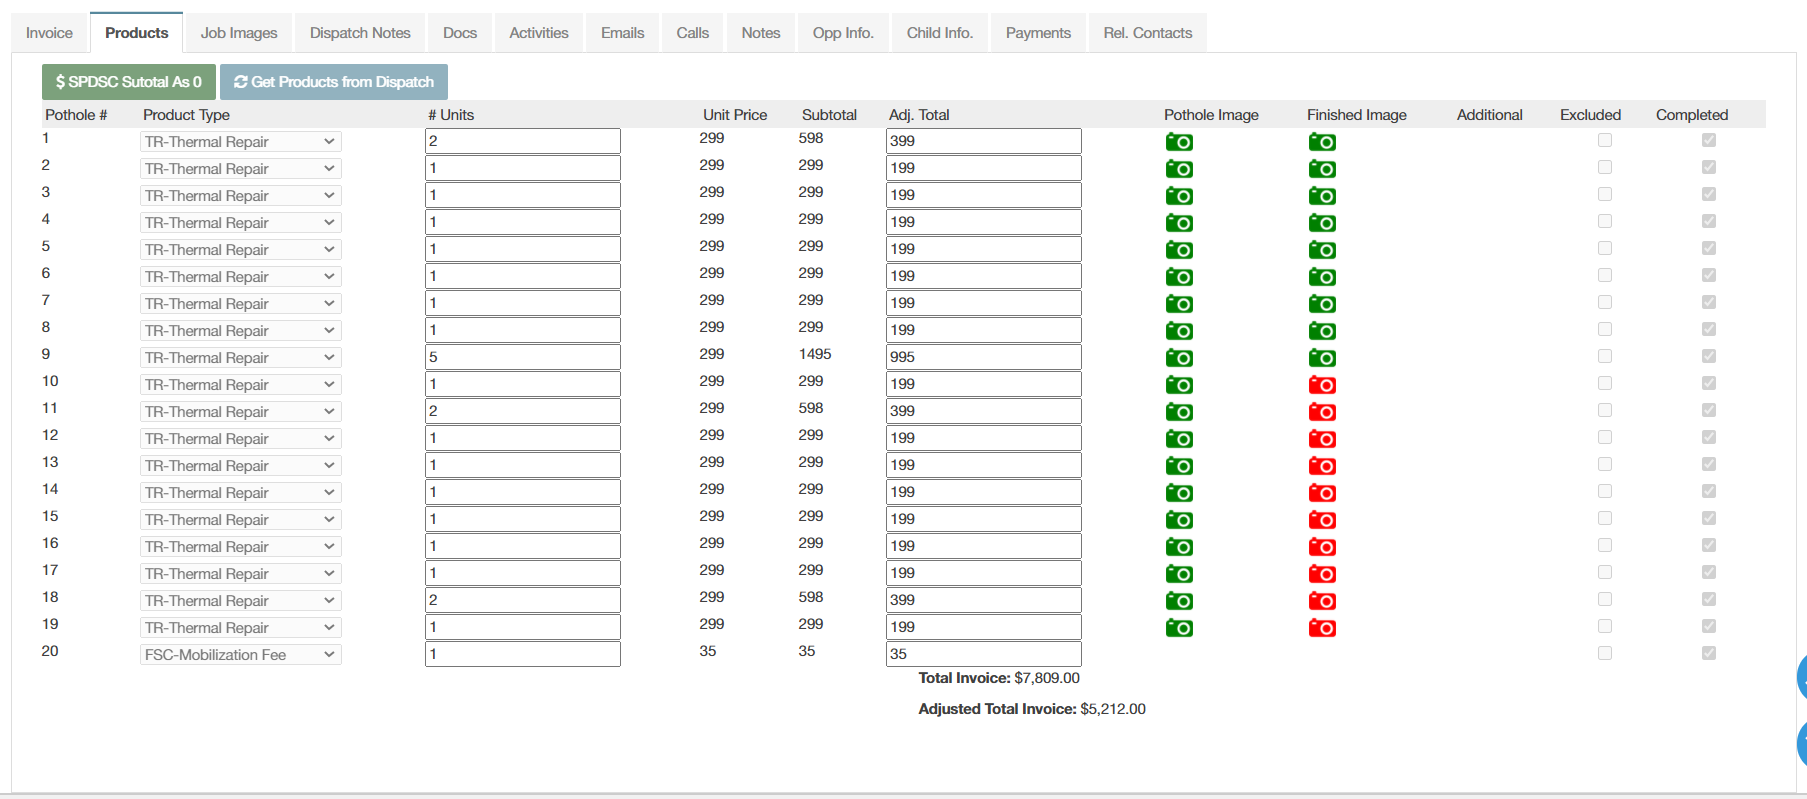Click the Adj. Total field for pothole 18

tap(984, 600)
